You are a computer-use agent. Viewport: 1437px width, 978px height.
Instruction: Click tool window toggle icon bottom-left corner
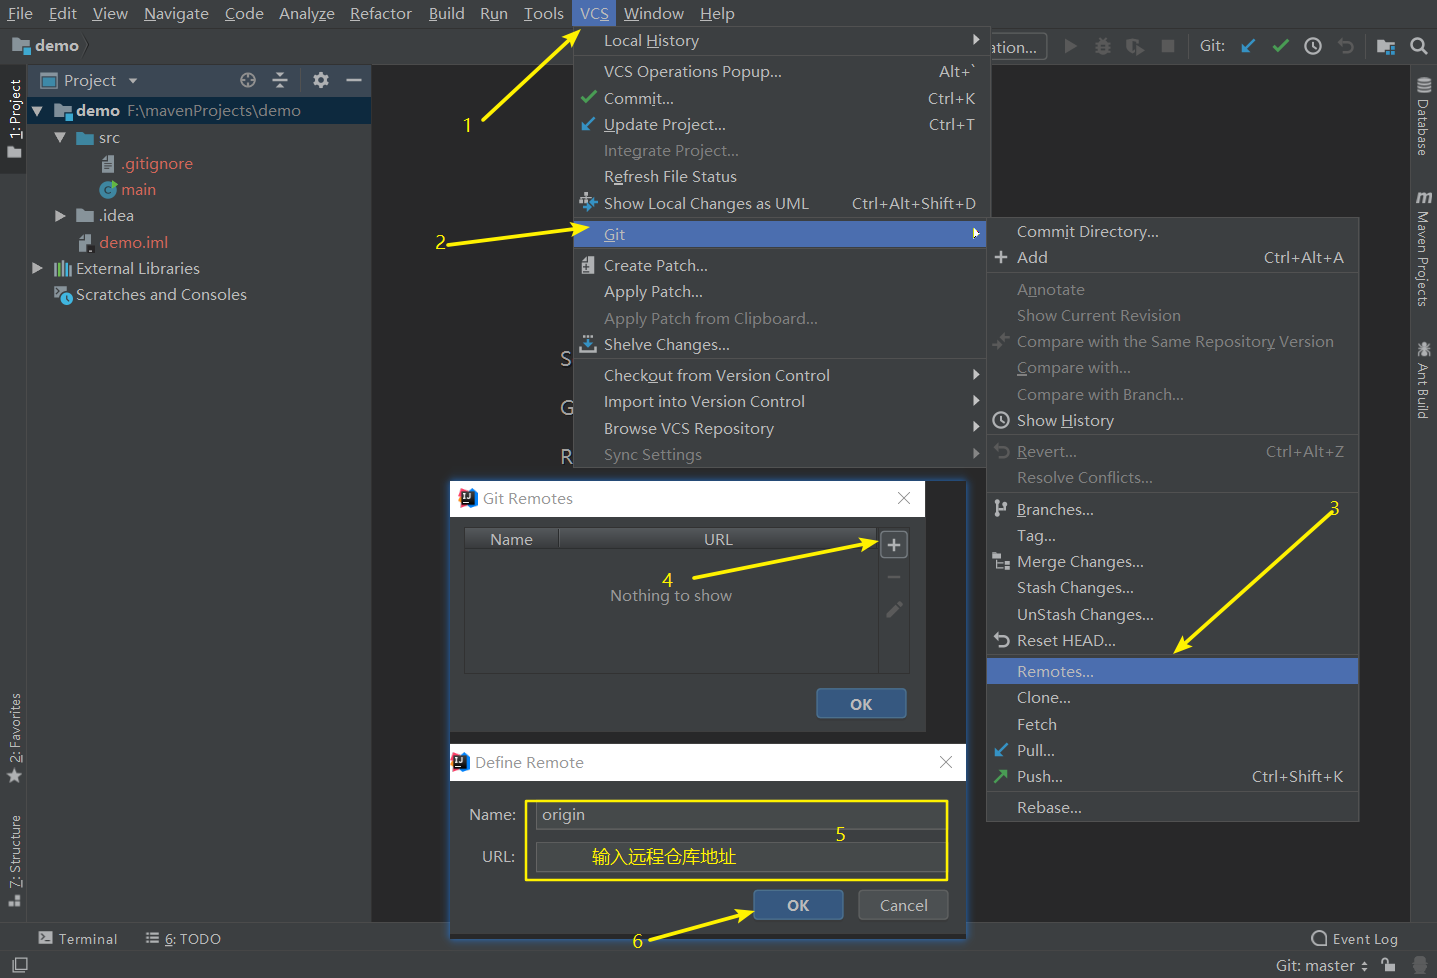click(20, 965)
